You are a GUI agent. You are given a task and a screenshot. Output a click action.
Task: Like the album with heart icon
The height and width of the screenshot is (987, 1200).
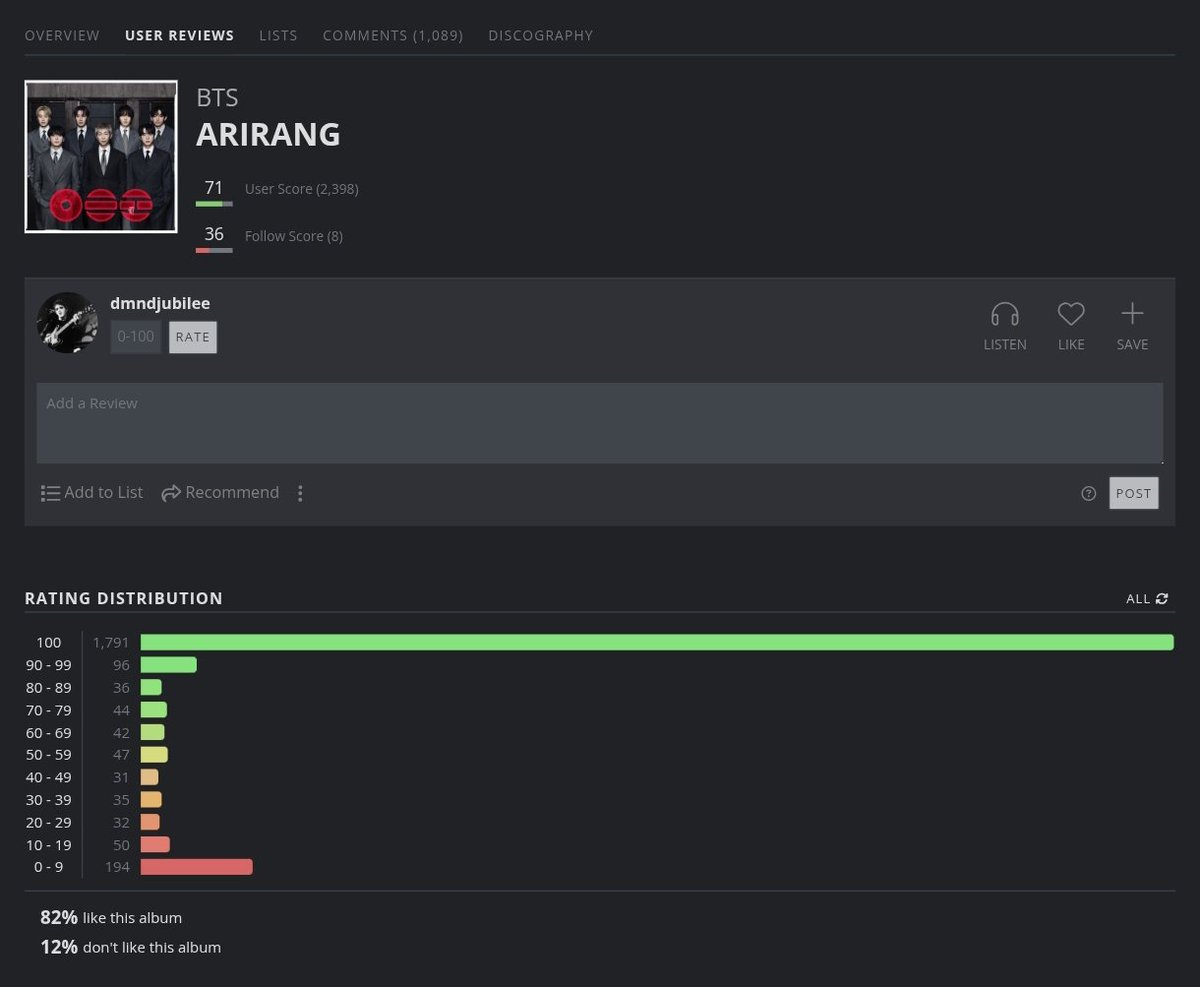coord(1071,315)
